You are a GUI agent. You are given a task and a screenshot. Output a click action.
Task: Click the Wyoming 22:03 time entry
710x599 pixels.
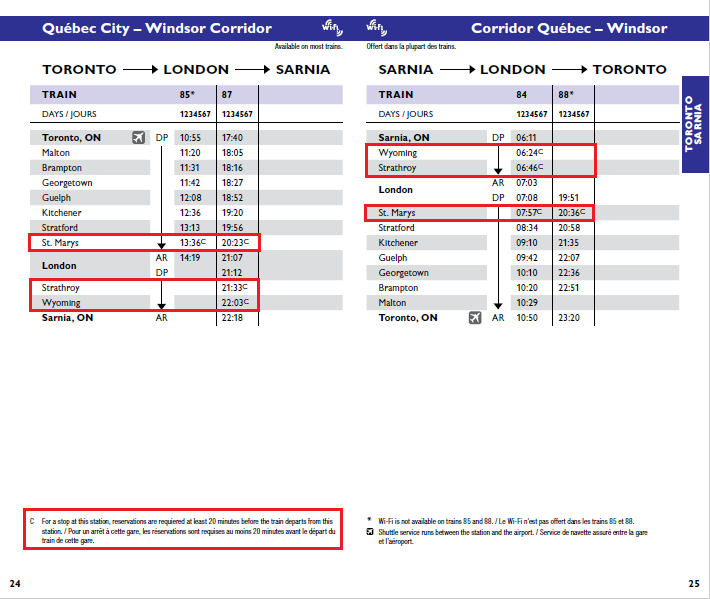[234, 303]
